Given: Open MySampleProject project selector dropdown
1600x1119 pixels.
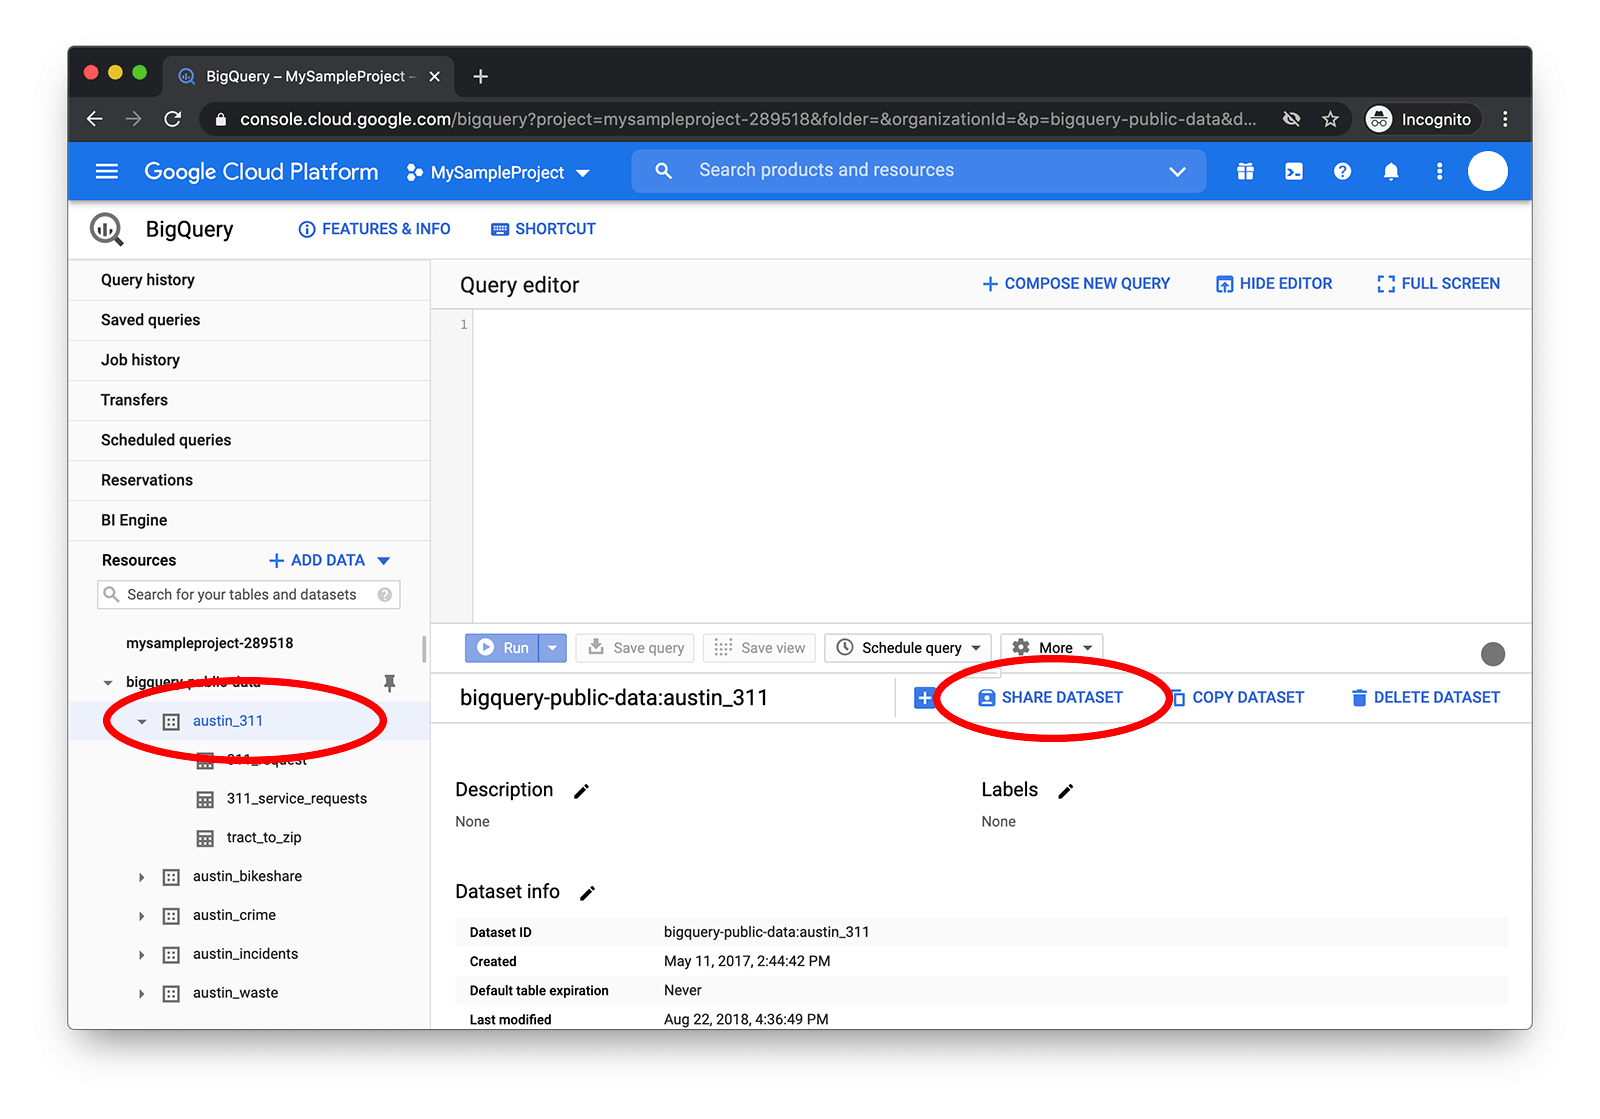Looking at the screenshot, I should (x=498, y=172).
